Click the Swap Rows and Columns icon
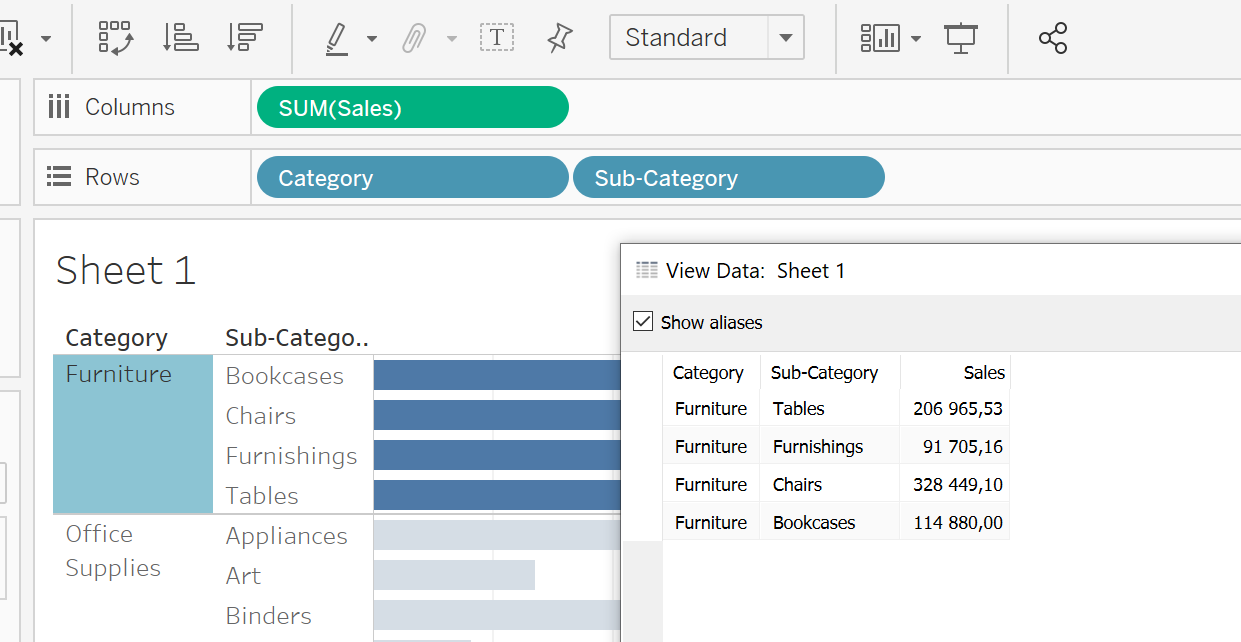 coord(116,37)
